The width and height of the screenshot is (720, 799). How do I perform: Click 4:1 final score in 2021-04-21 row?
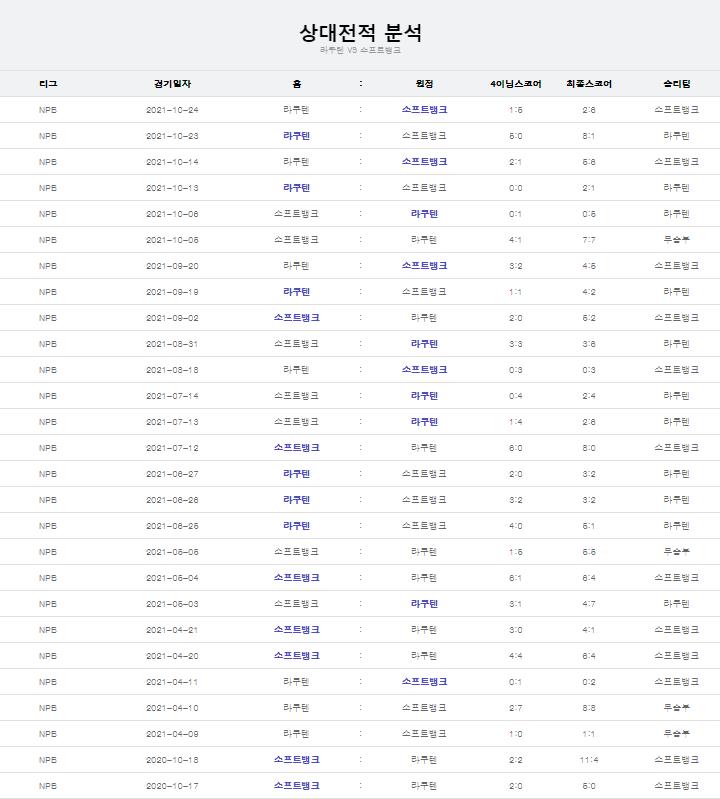pyautogui.click(x=589, y=630)
